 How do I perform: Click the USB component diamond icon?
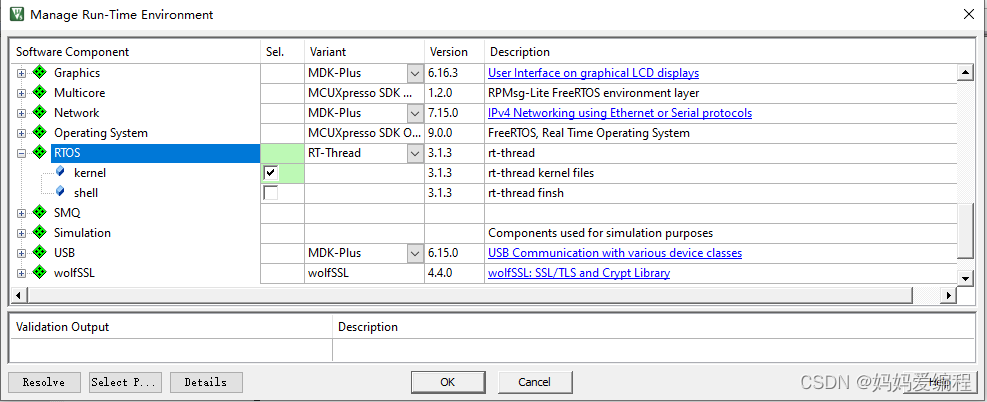pos(40,252)
